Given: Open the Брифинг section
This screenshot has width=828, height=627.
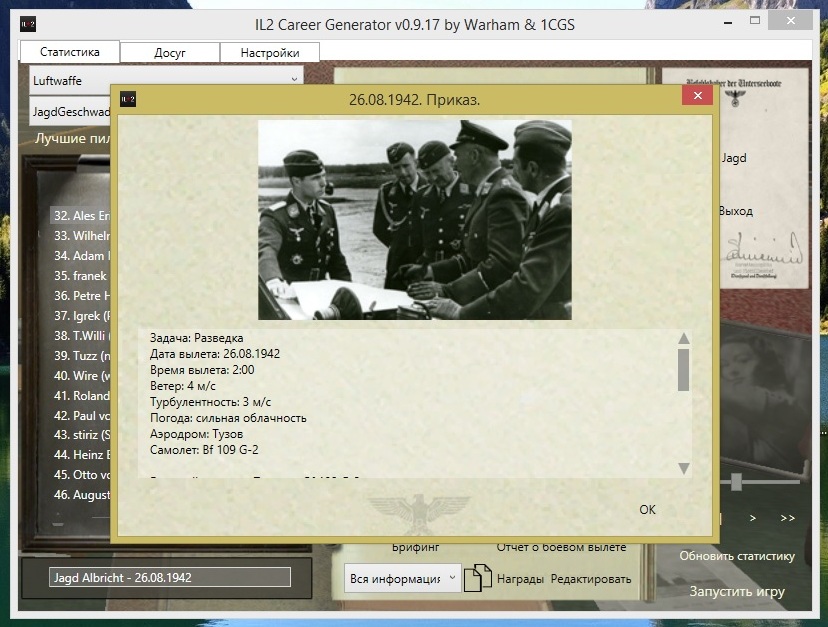Looking at the screenshot, I should [416, 547].
